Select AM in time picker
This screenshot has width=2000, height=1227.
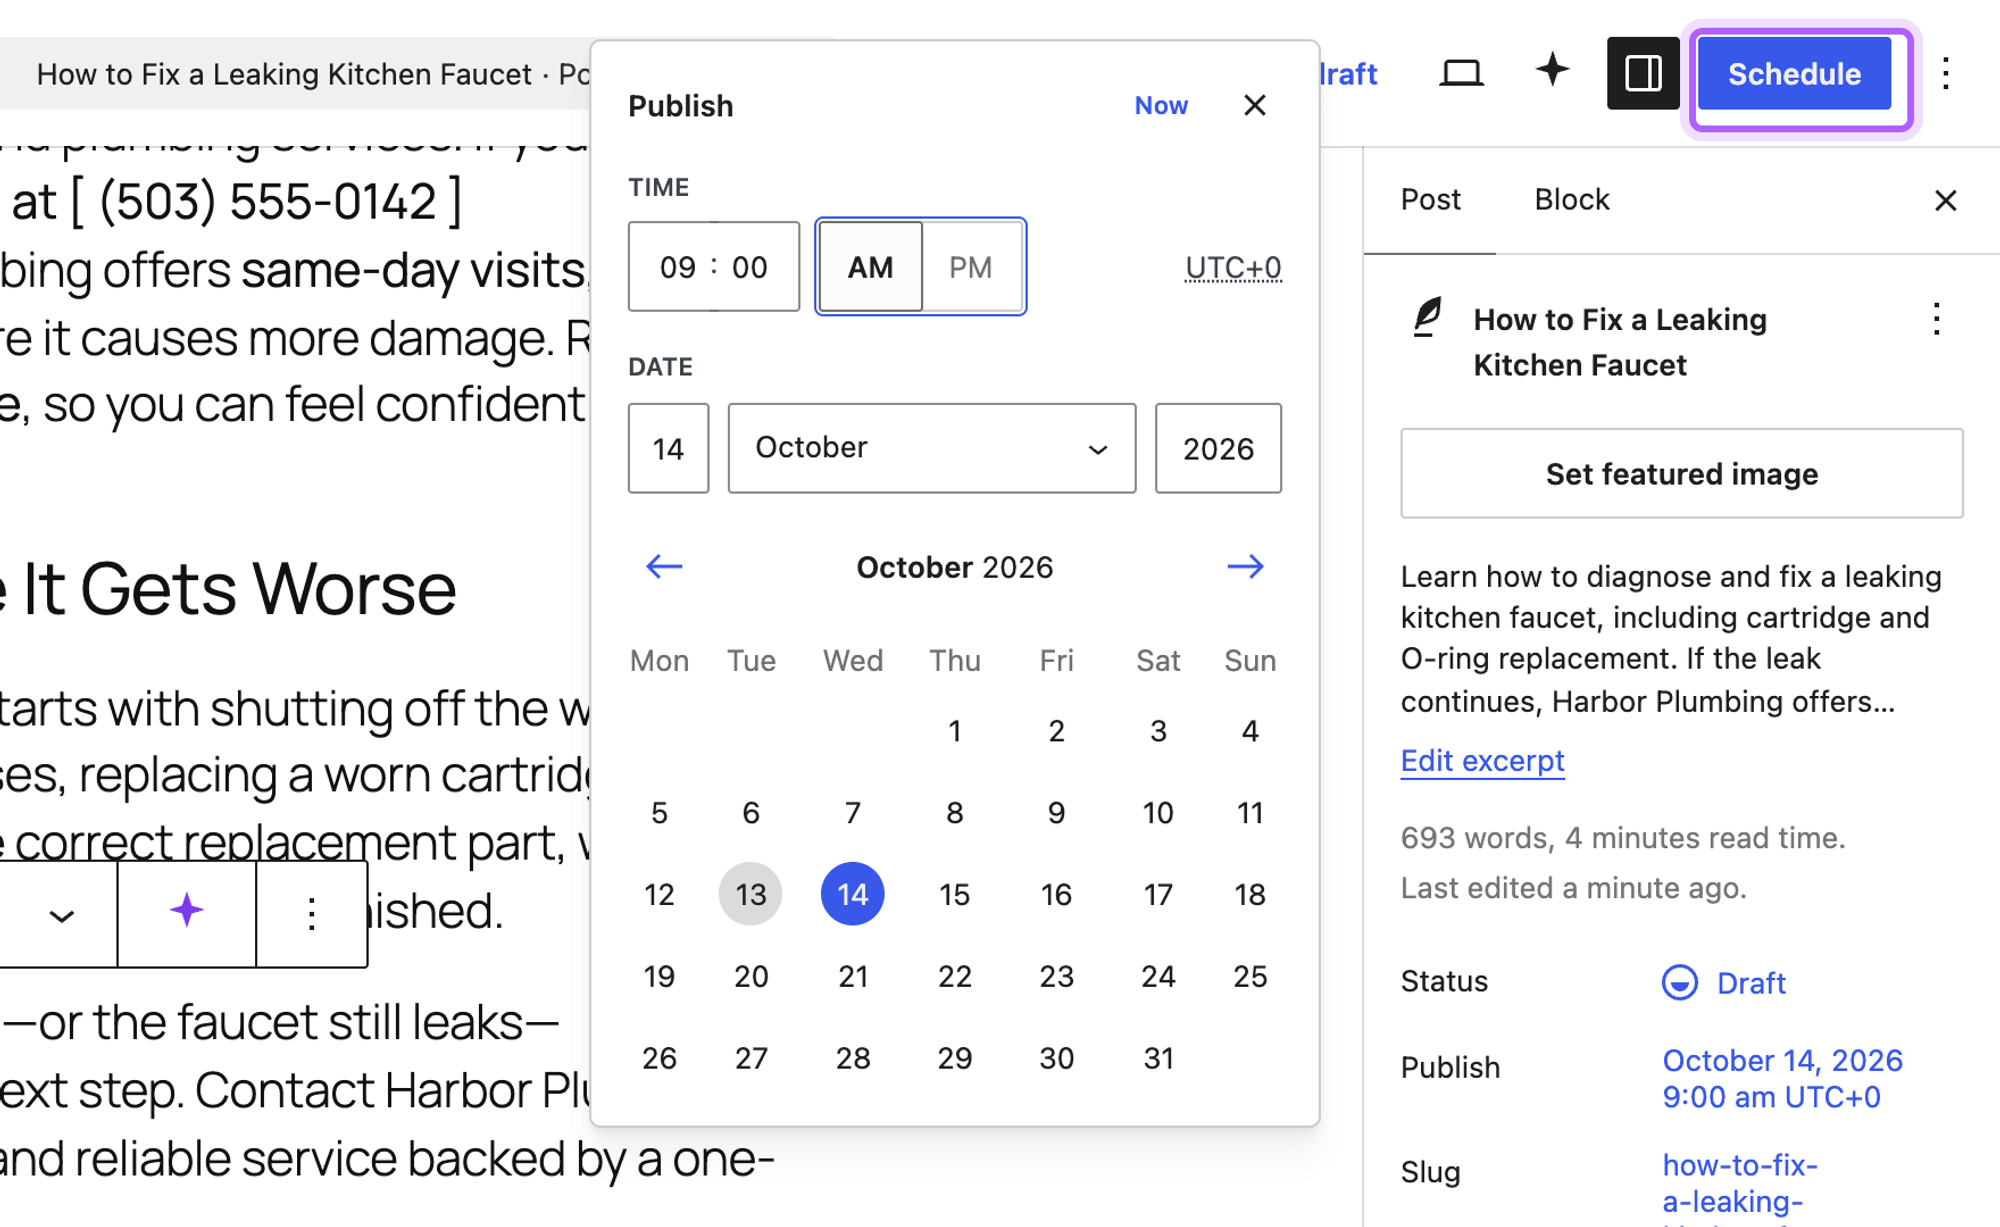pos(870,267)
